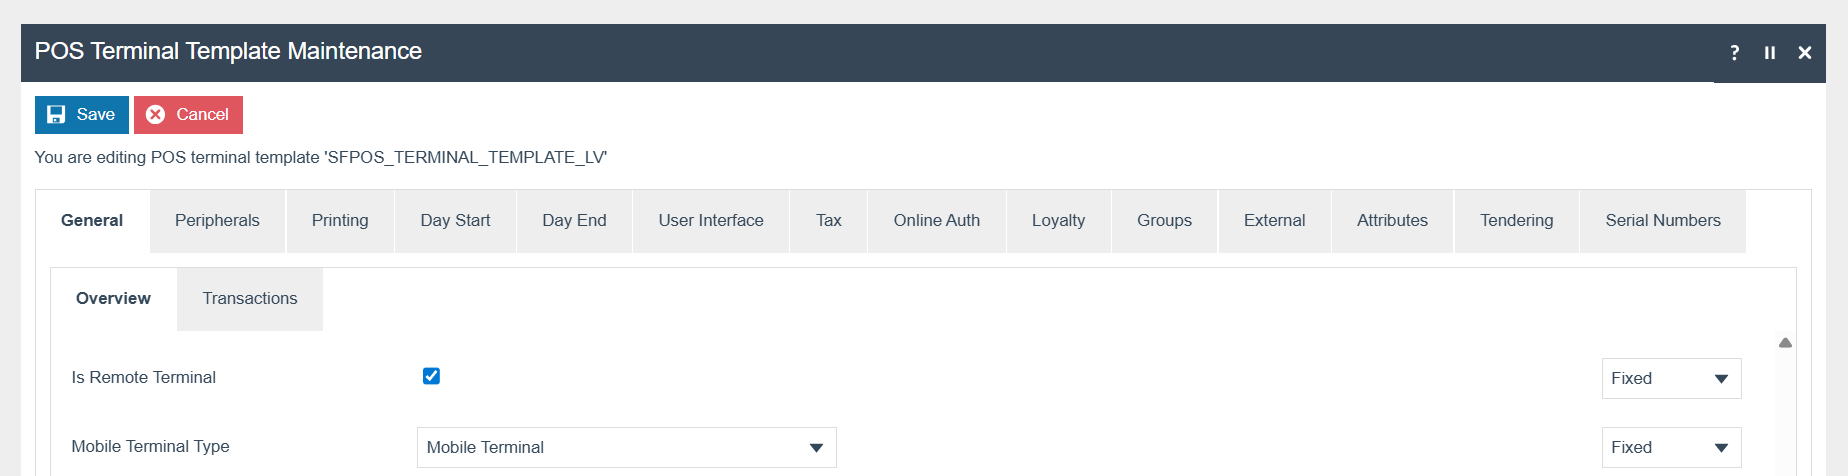
Task: Select the Tendering tab
Action: click(x=1516, y=221)
